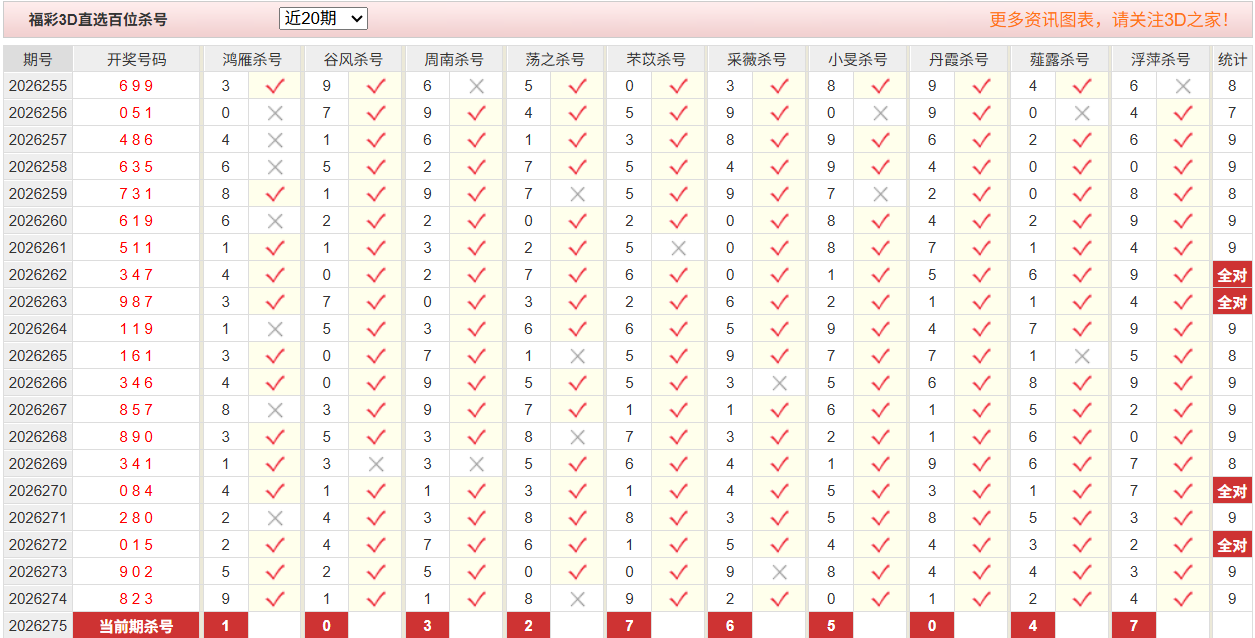Select the 鸿雁杀号 cross mark in row 2026256
Image resolution: width=1255 pixels, height=638 pixels.
(275, 113)
